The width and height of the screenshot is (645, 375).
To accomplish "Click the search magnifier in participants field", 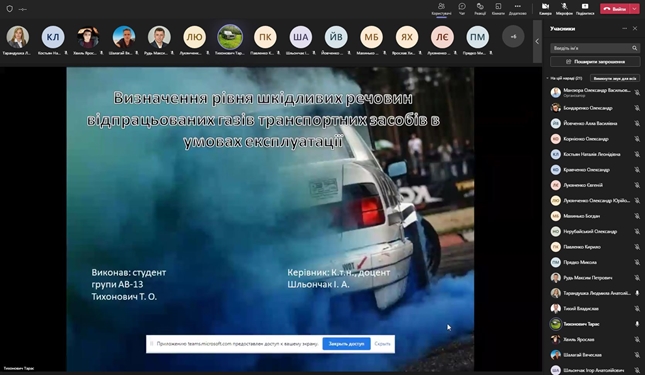I will tap(634, 48).
